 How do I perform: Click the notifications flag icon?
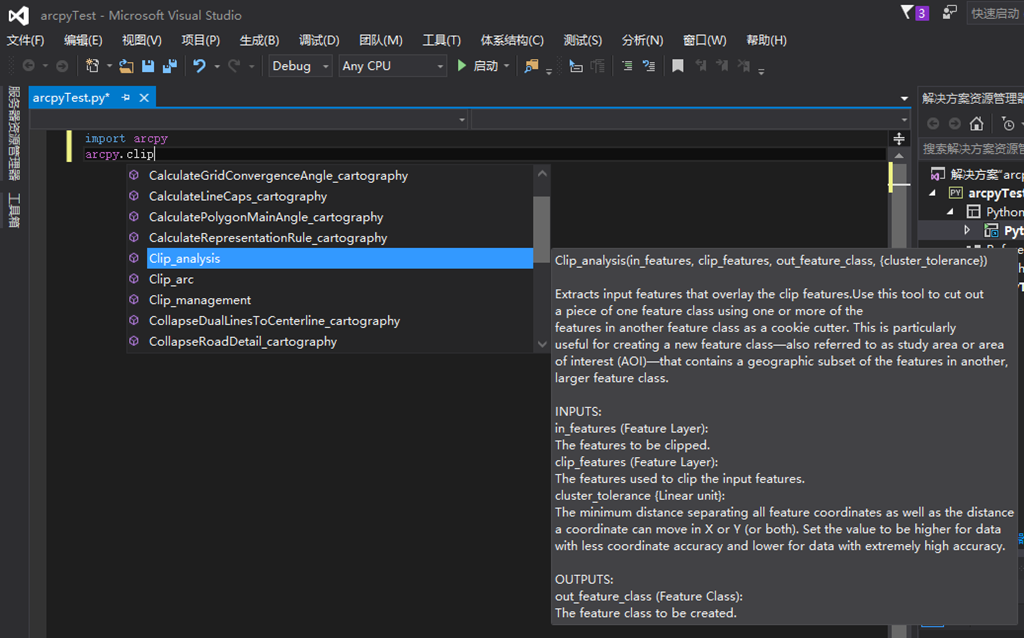coord(908,12)
